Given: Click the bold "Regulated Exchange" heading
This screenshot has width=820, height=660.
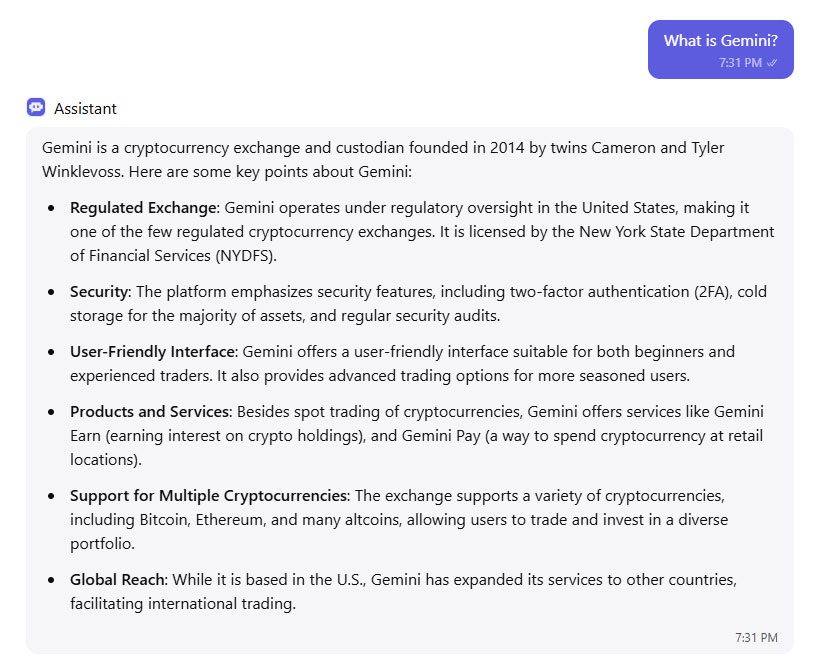Looking at the screenshot, I should 143,208.
